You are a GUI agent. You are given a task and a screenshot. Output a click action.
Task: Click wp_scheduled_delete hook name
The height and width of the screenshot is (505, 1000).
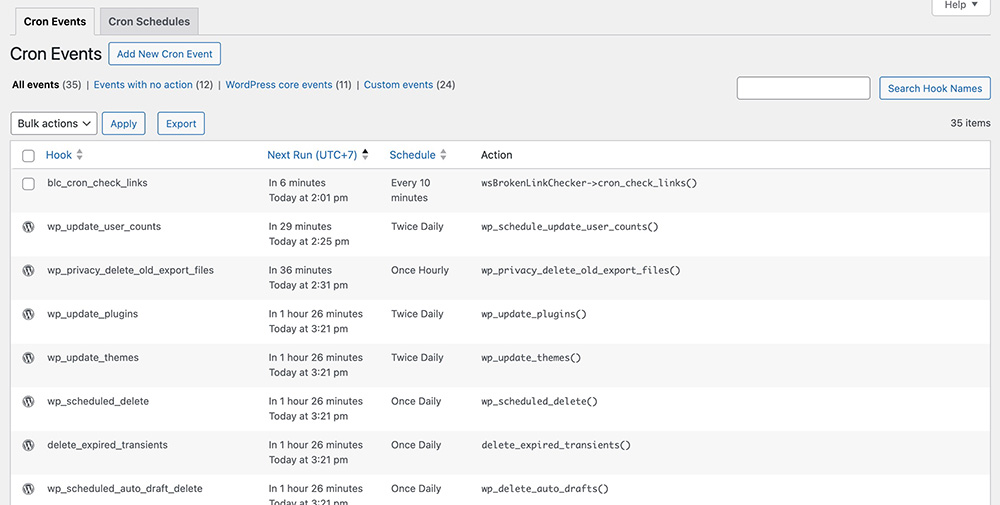click(98, 401)
